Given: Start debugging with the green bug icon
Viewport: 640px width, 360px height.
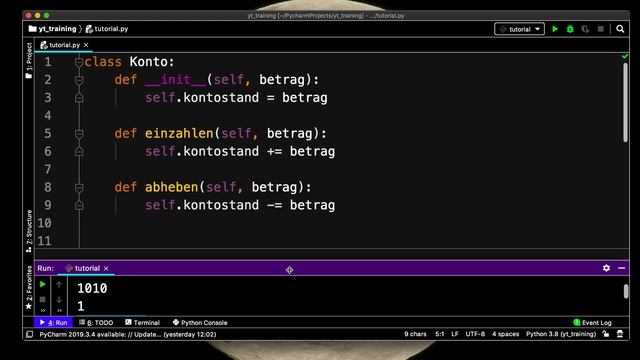Looking at the screenshot, I should pyautogui.click(x=570, y=29).
